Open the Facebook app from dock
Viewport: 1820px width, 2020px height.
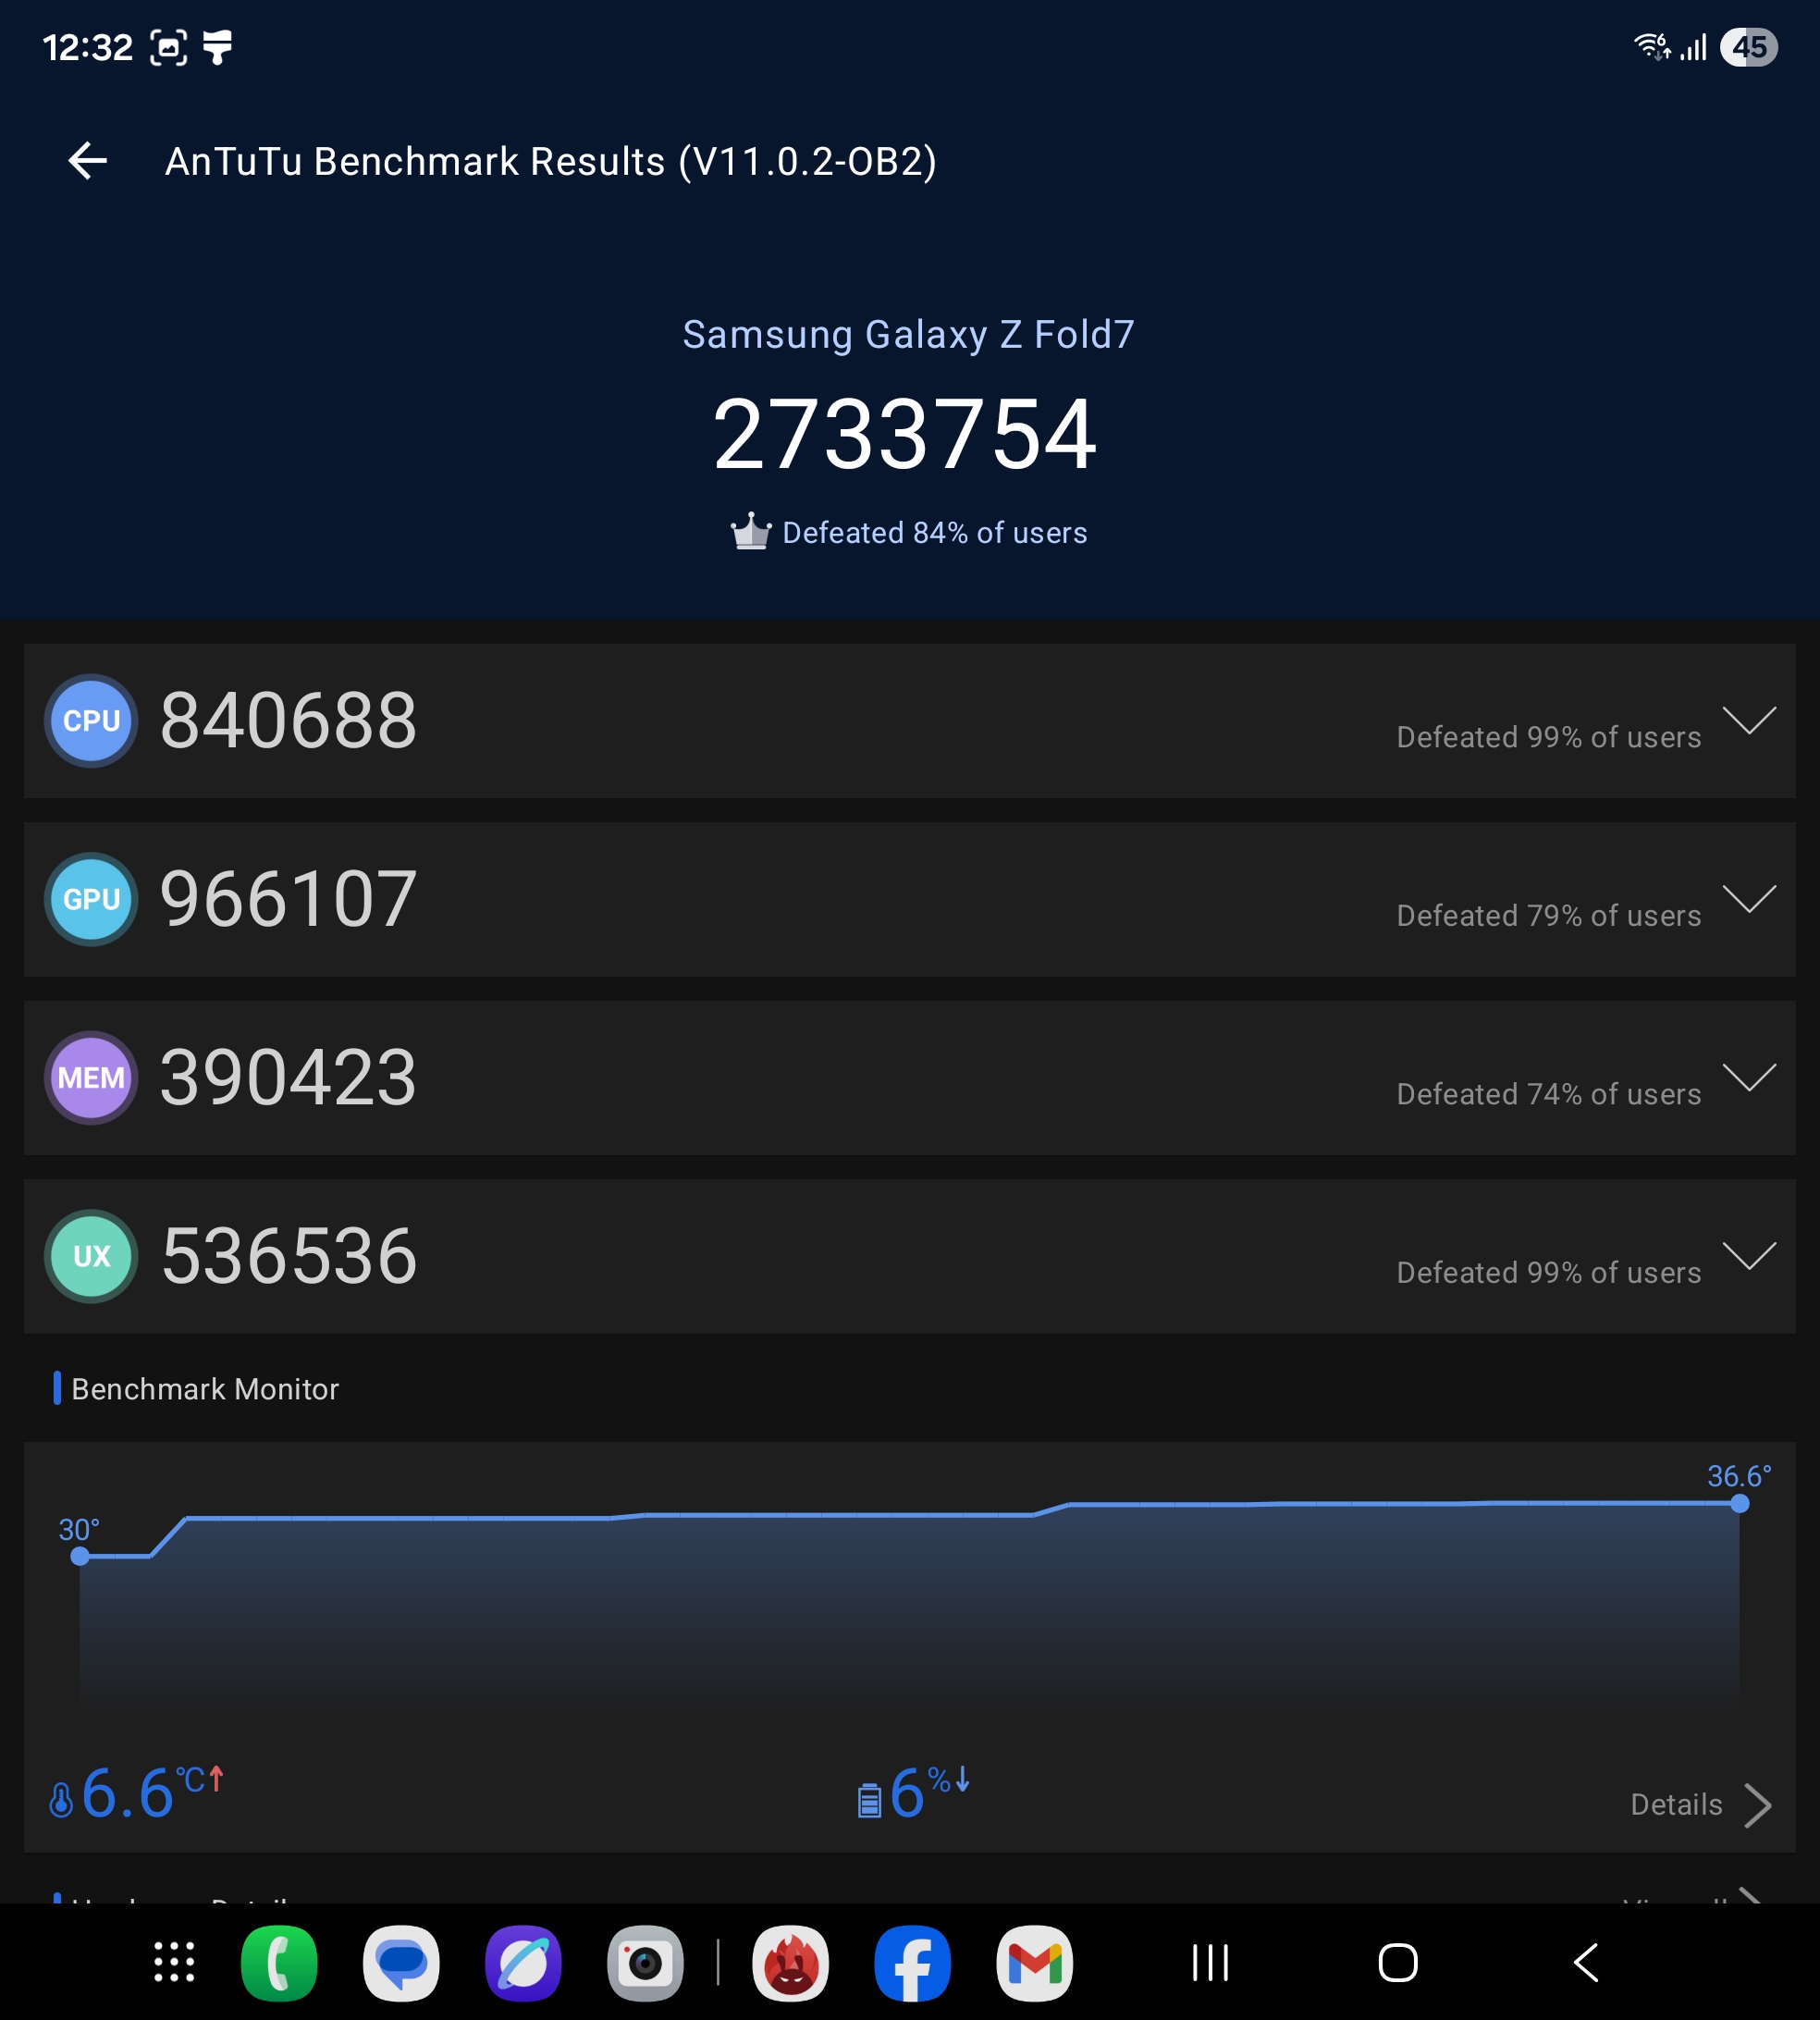point(912,1963)
